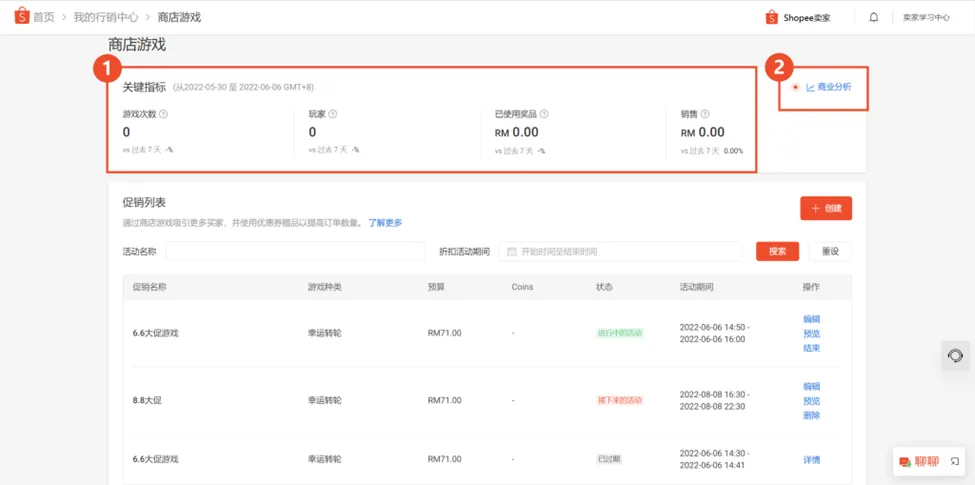
Task: Click 预览 for the running 6.6大促游戏
Action: [x=811, y=334]
